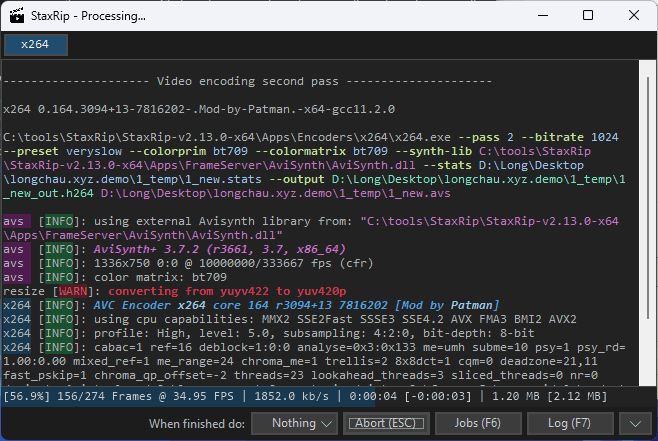The width and height of the screenshot is (658, 441).
Task: Expand the chevron menu beside Log
Action: click(635, 423)
